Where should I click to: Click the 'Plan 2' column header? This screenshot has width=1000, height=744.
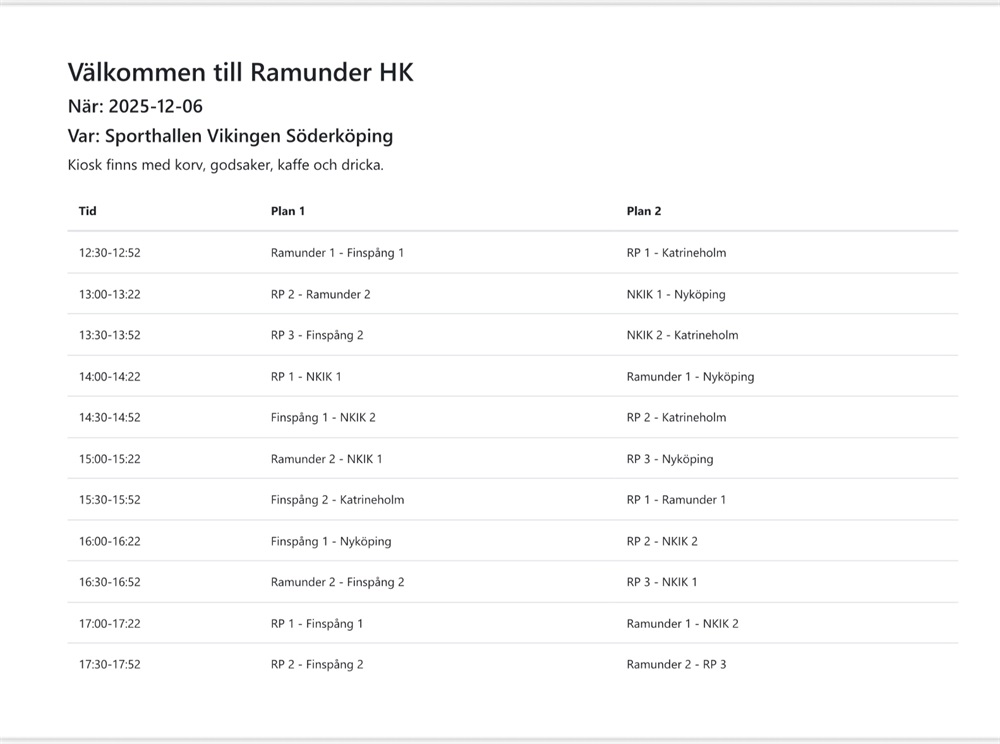point(644,211)
